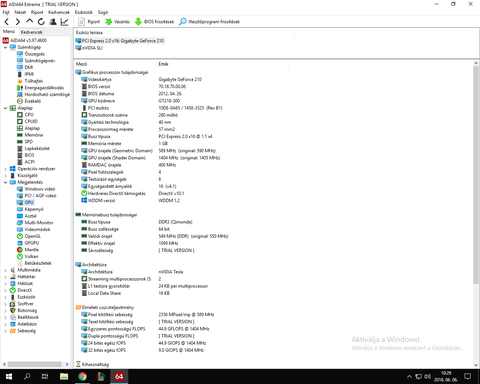The height and width of the screenshot is (384, 480).
Task: Click the user silhouette toolbar icon
Action: [53, 22]
